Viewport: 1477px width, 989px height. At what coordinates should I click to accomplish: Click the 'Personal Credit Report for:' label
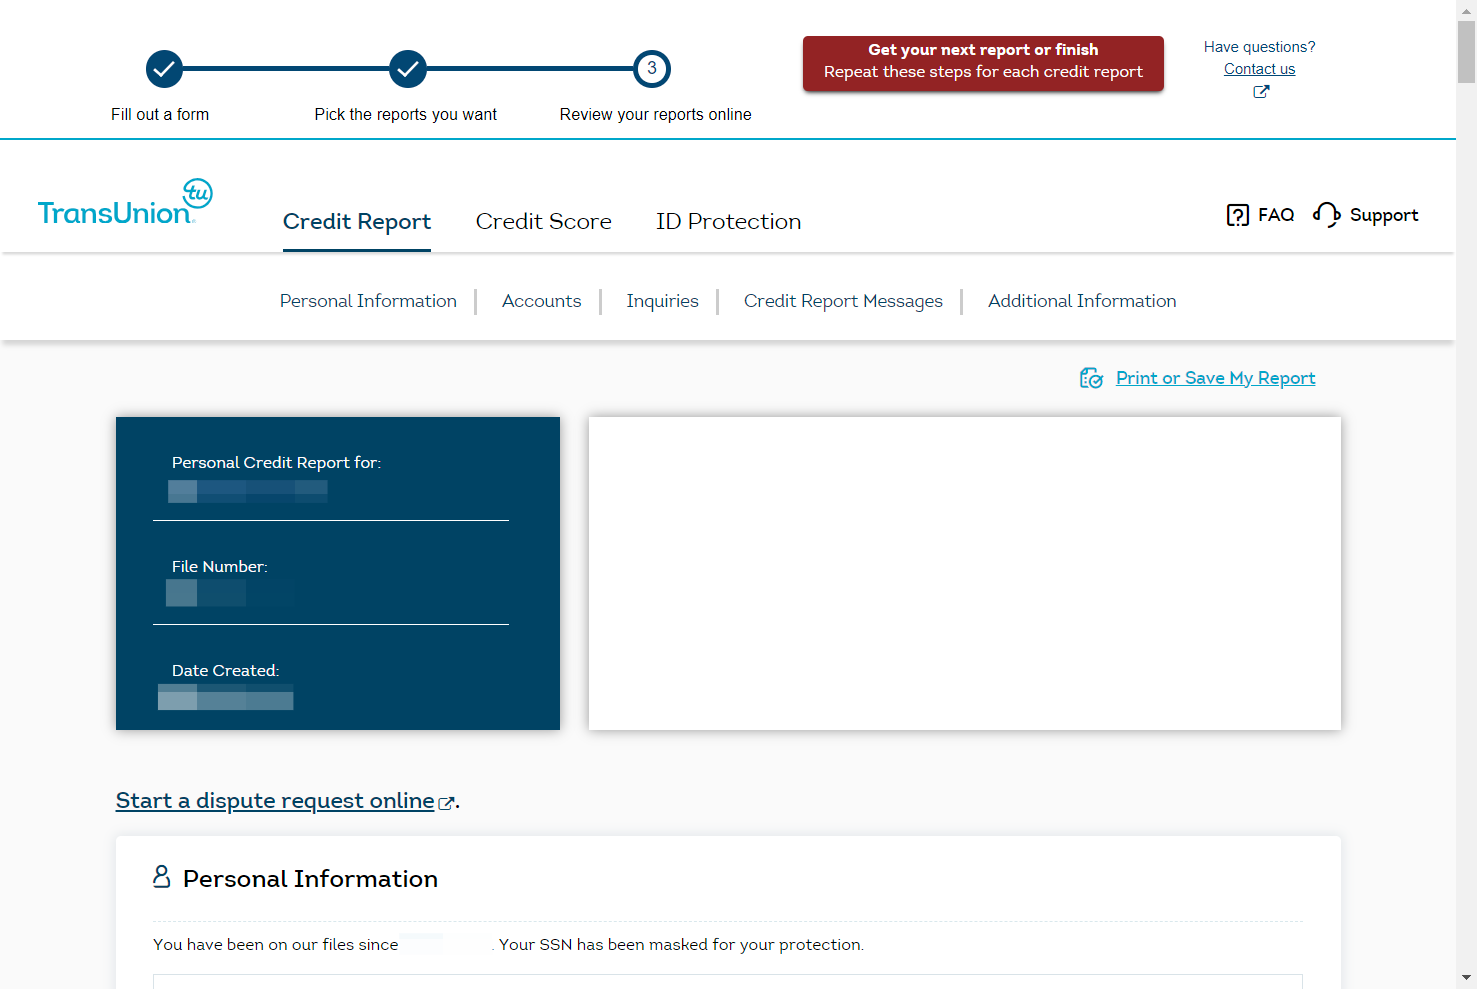(x=276, y=463)
